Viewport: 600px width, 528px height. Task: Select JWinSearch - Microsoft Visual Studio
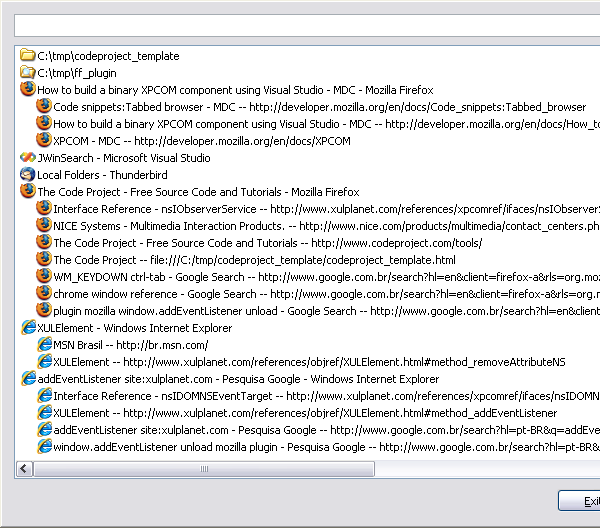click(124, 158)
